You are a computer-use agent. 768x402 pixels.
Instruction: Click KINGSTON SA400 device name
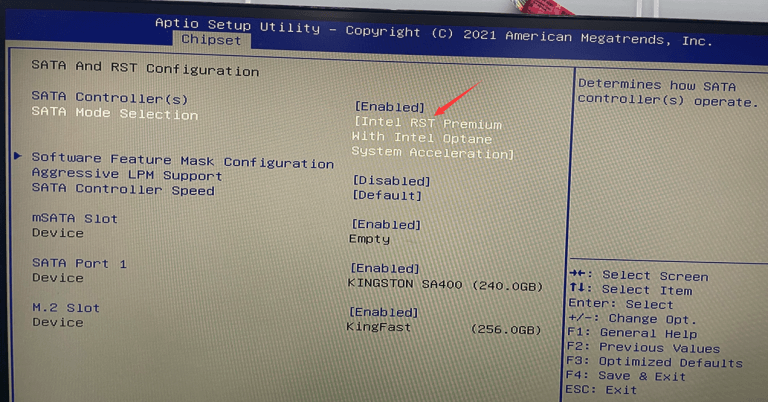pos(405,284)
